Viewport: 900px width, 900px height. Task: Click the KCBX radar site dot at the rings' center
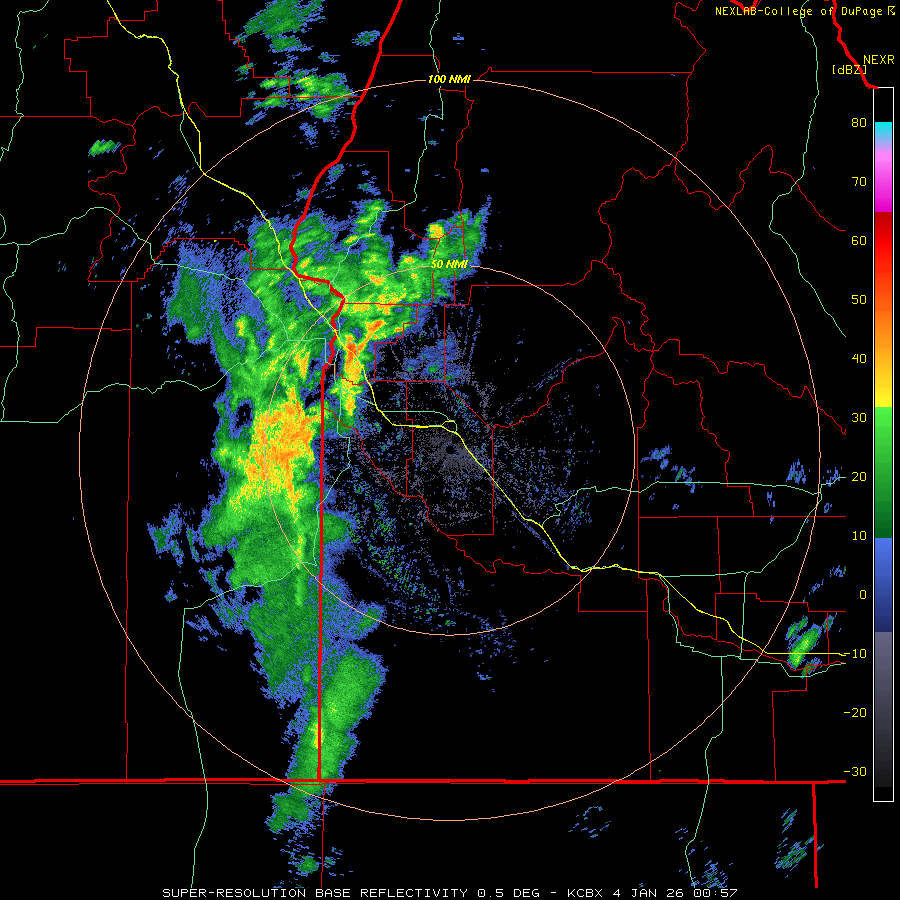pyautogui.click(x=451, y=449)
